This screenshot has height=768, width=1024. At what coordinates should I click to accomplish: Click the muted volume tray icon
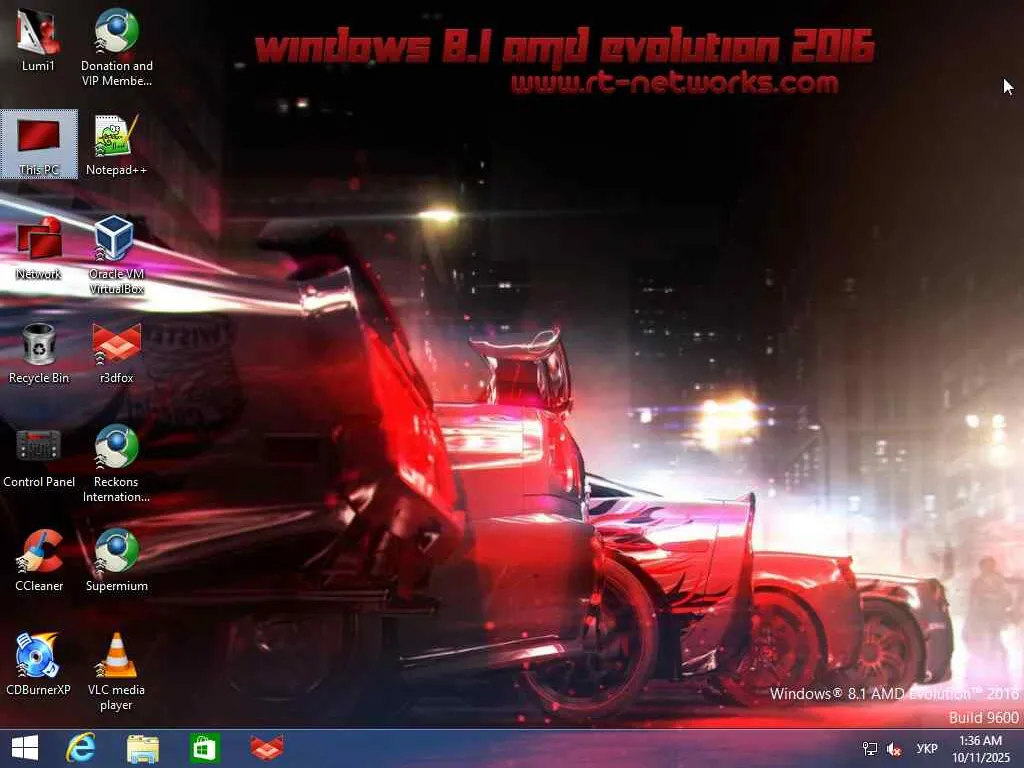[894, 749]
